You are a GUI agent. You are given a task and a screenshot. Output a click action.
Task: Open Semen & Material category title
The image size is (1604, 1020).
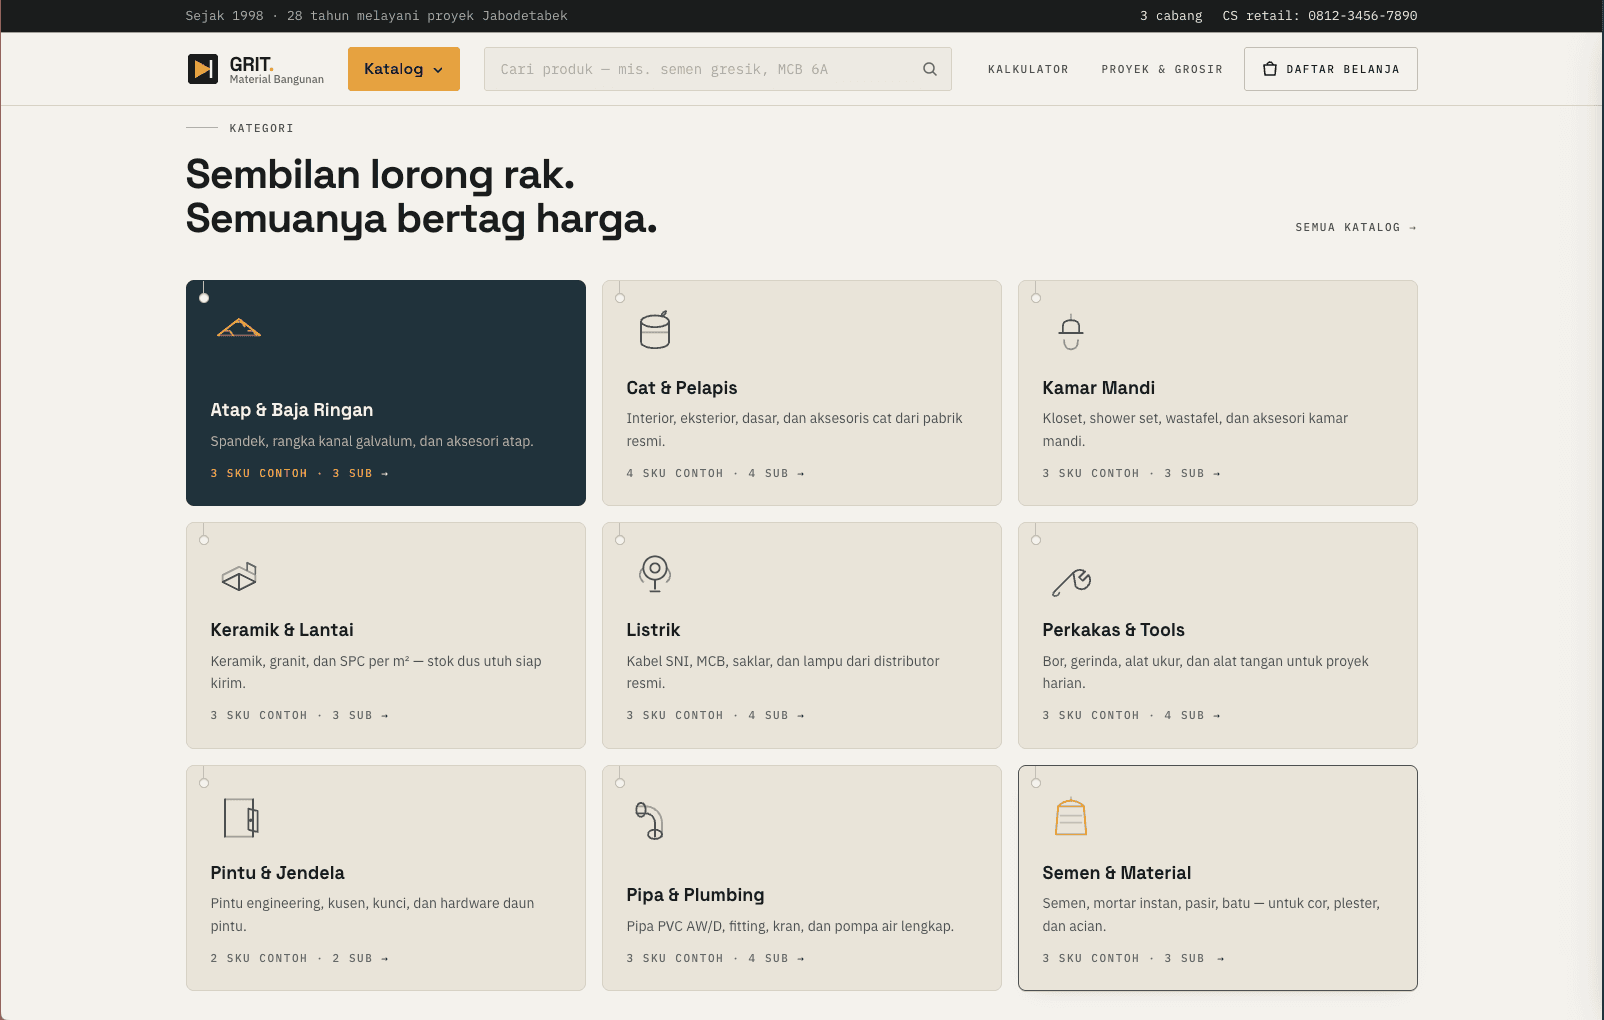coord(1117,873)
